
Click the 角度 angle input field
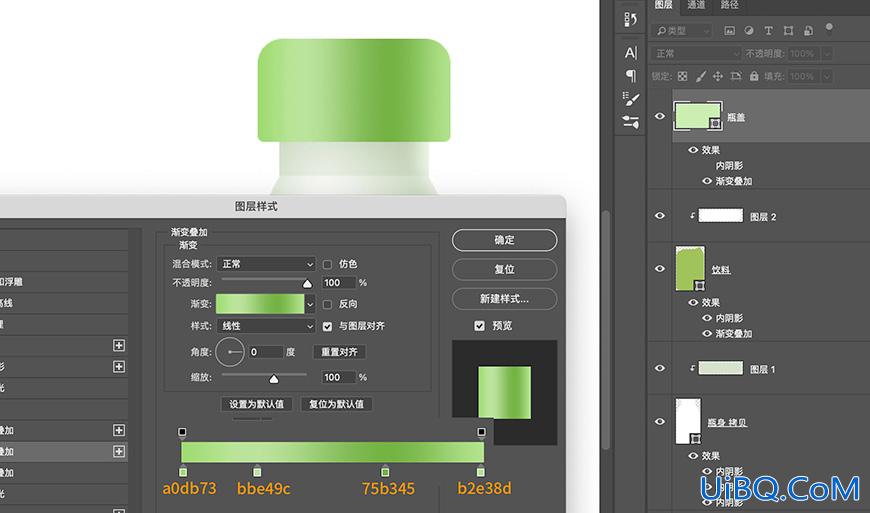[266, 352]
